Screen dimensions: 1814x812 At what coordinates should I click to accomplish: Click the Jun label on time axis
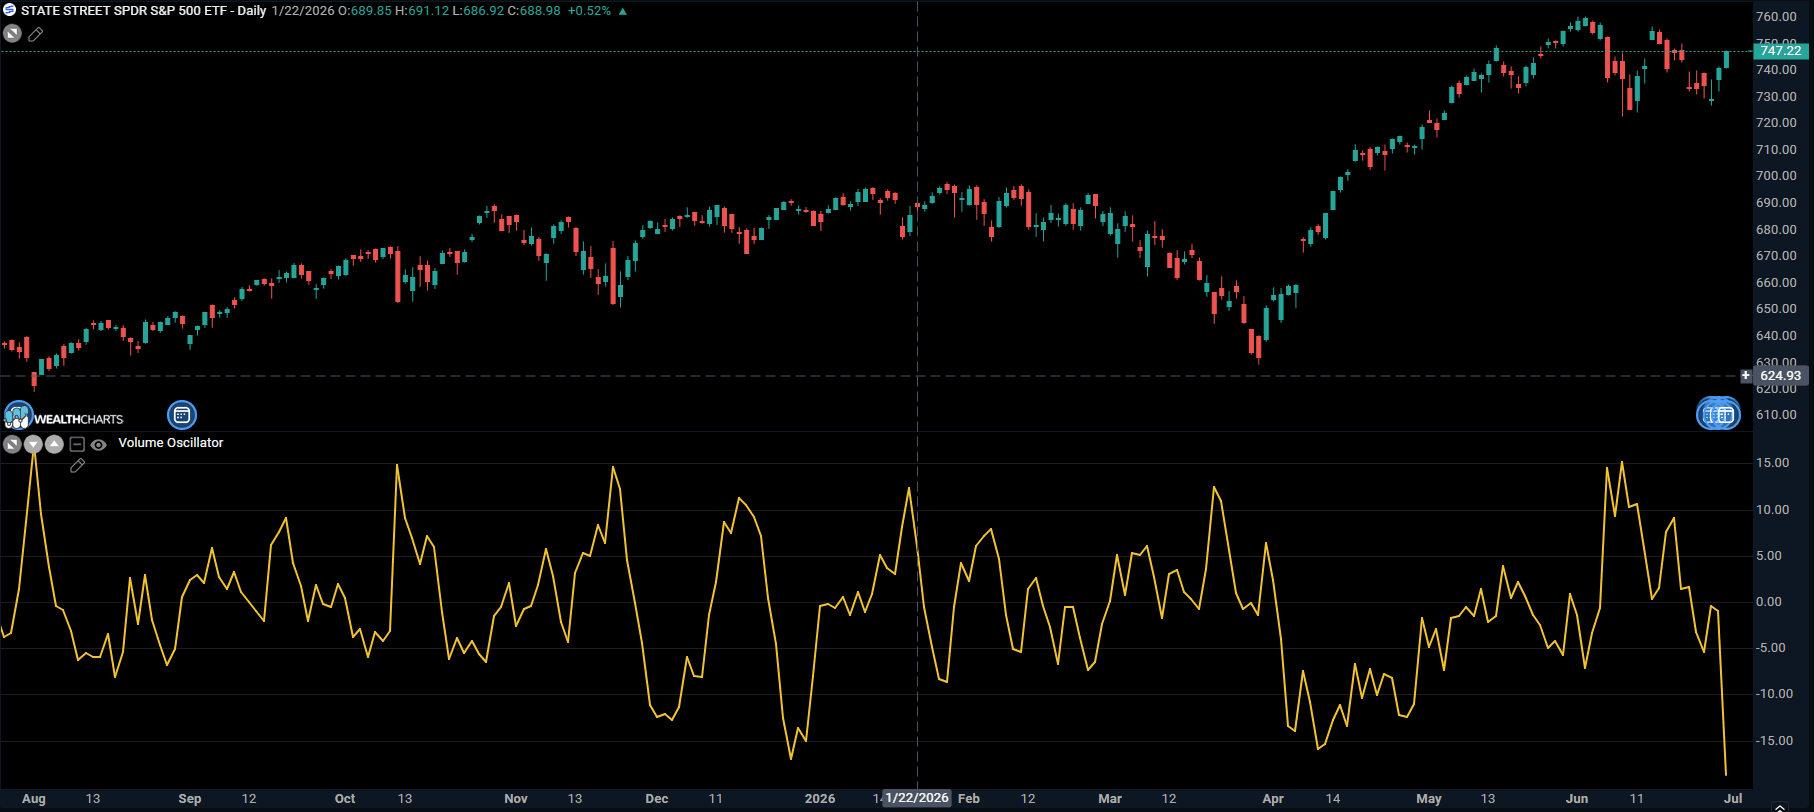click(1577, 799)
